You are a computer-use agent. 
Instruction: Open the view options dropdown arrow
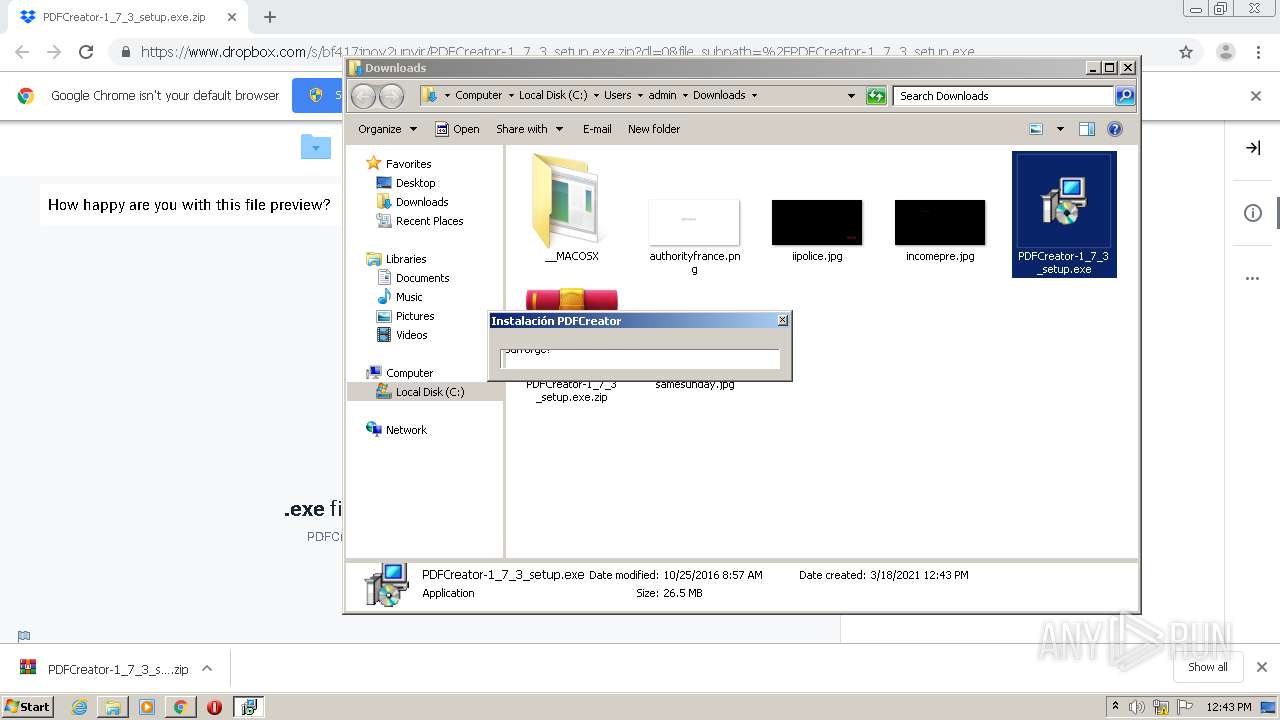click(1060, 129)
